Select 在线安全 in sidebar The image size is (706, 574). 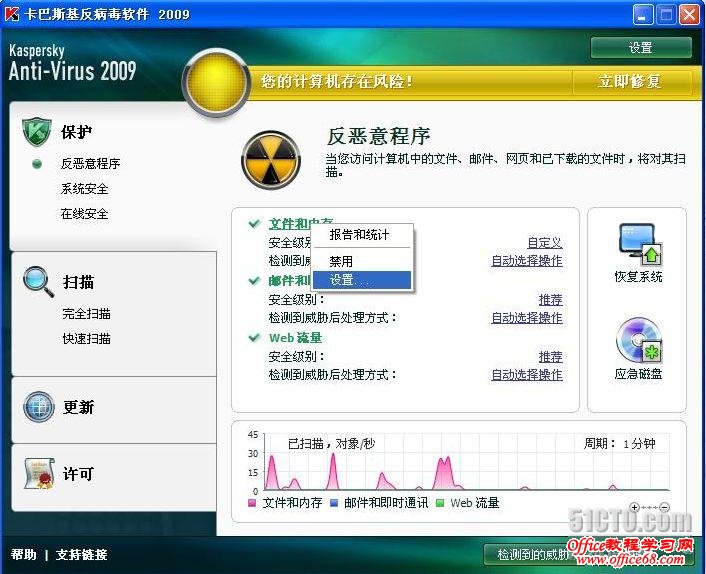tap(84, 214)
